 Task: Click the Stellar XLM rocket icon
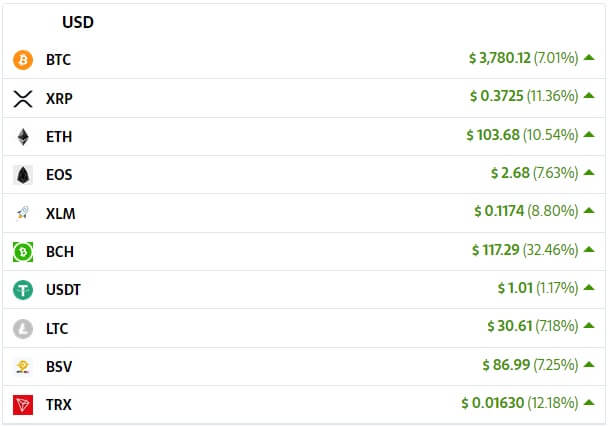pos(23,213)
